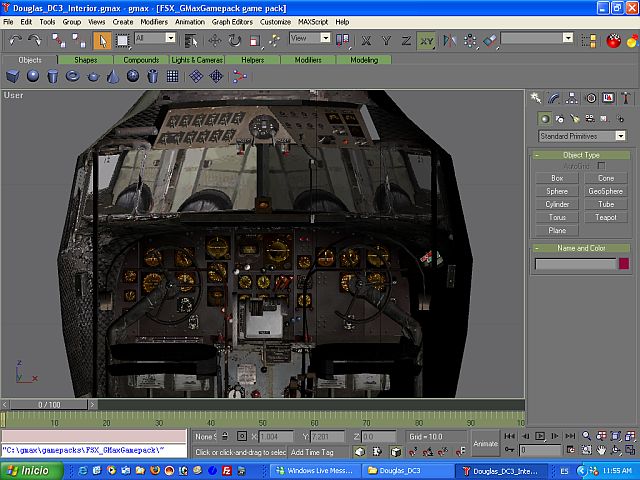
Task: Toggle the Animate button
Action: (485, 443)
